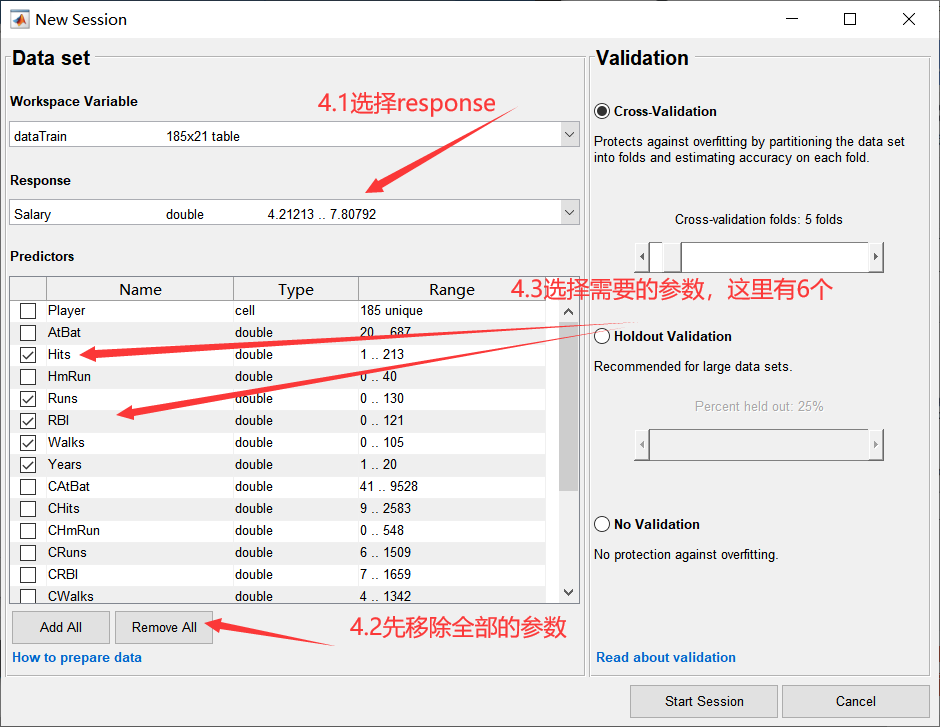The width and height of the screenshot is (940, 727).
Task: Enable the Player predictor checkbox
Action: tap(27, 310)
